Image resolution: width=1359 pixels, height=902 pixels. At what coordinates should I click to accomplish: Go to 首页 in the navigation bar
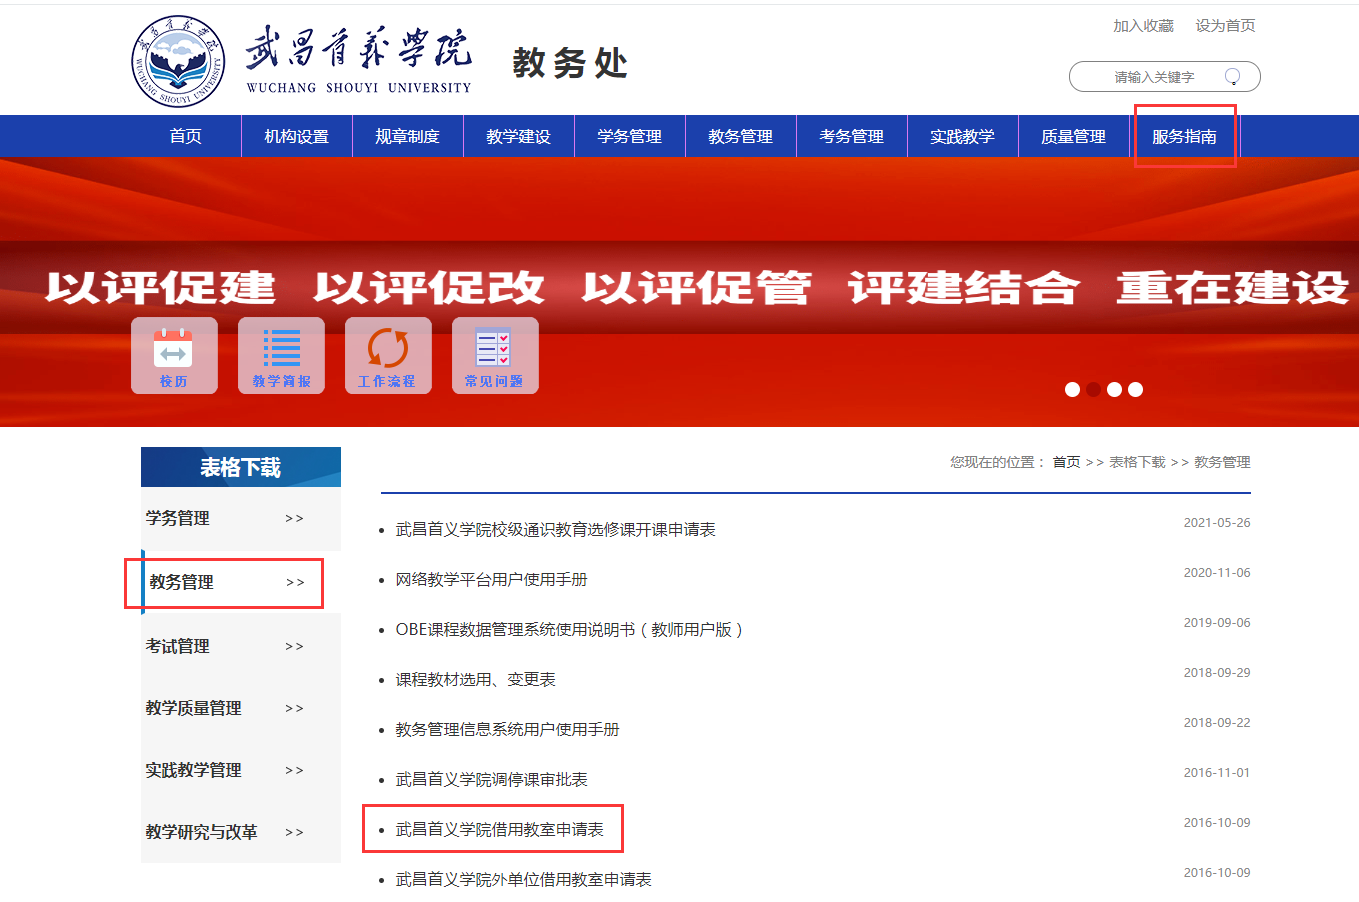(x=185, y=137)
